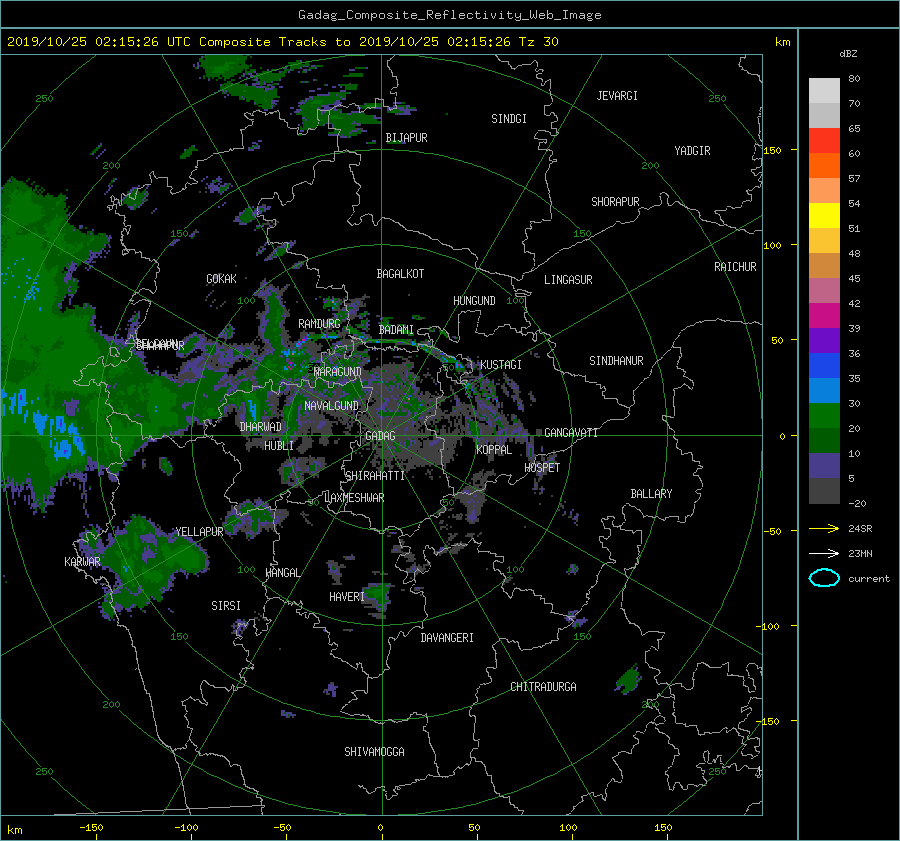900x841 pixels.
Task: Select the 'DAVANGERI' city label
Action: pyautogui.click(x=447, y=638)
